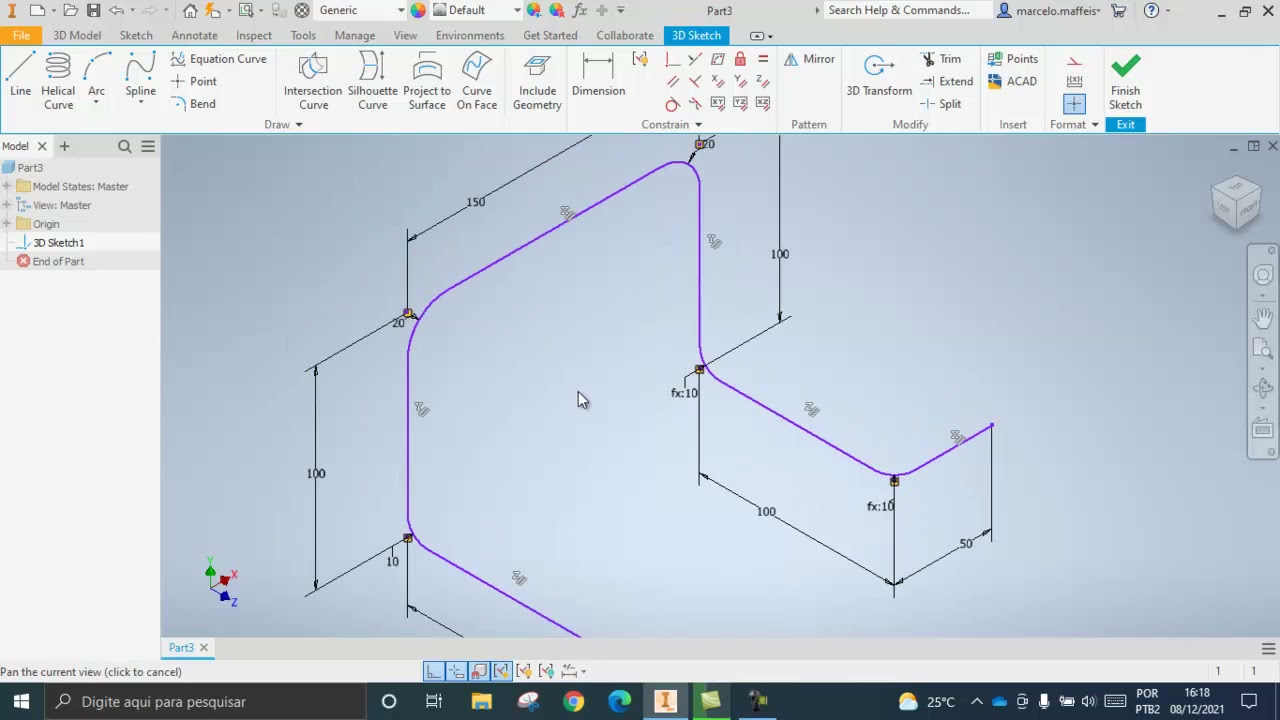The width and height of the screenshot is (1280, 720).
Task: Apply the Tangent constraint circle icon
Action: coord(672,104)
